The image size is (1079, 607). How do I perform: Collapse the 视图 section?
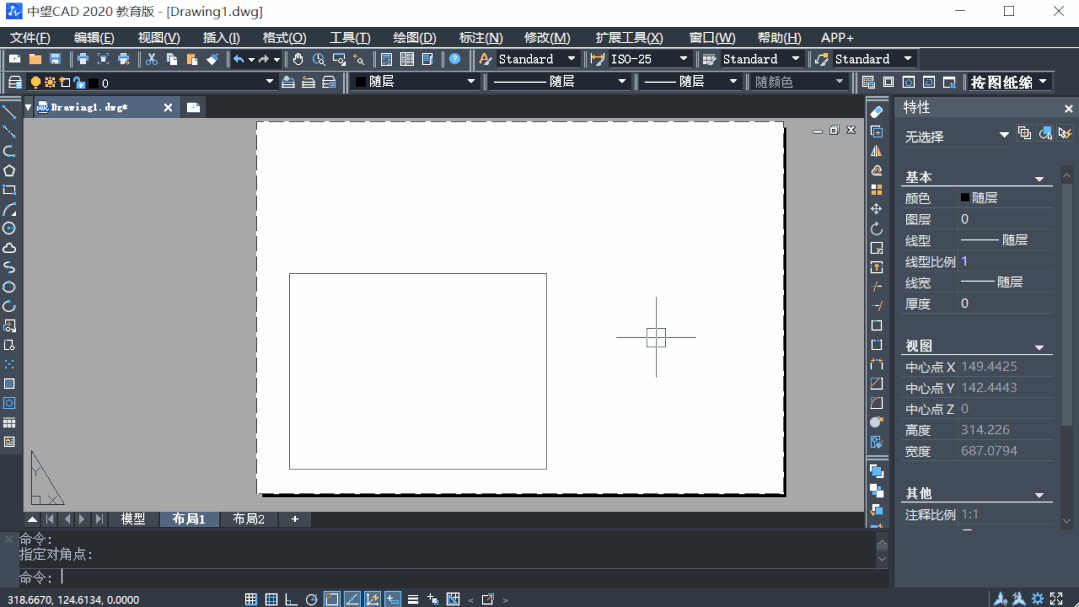tap(1039, 348)
